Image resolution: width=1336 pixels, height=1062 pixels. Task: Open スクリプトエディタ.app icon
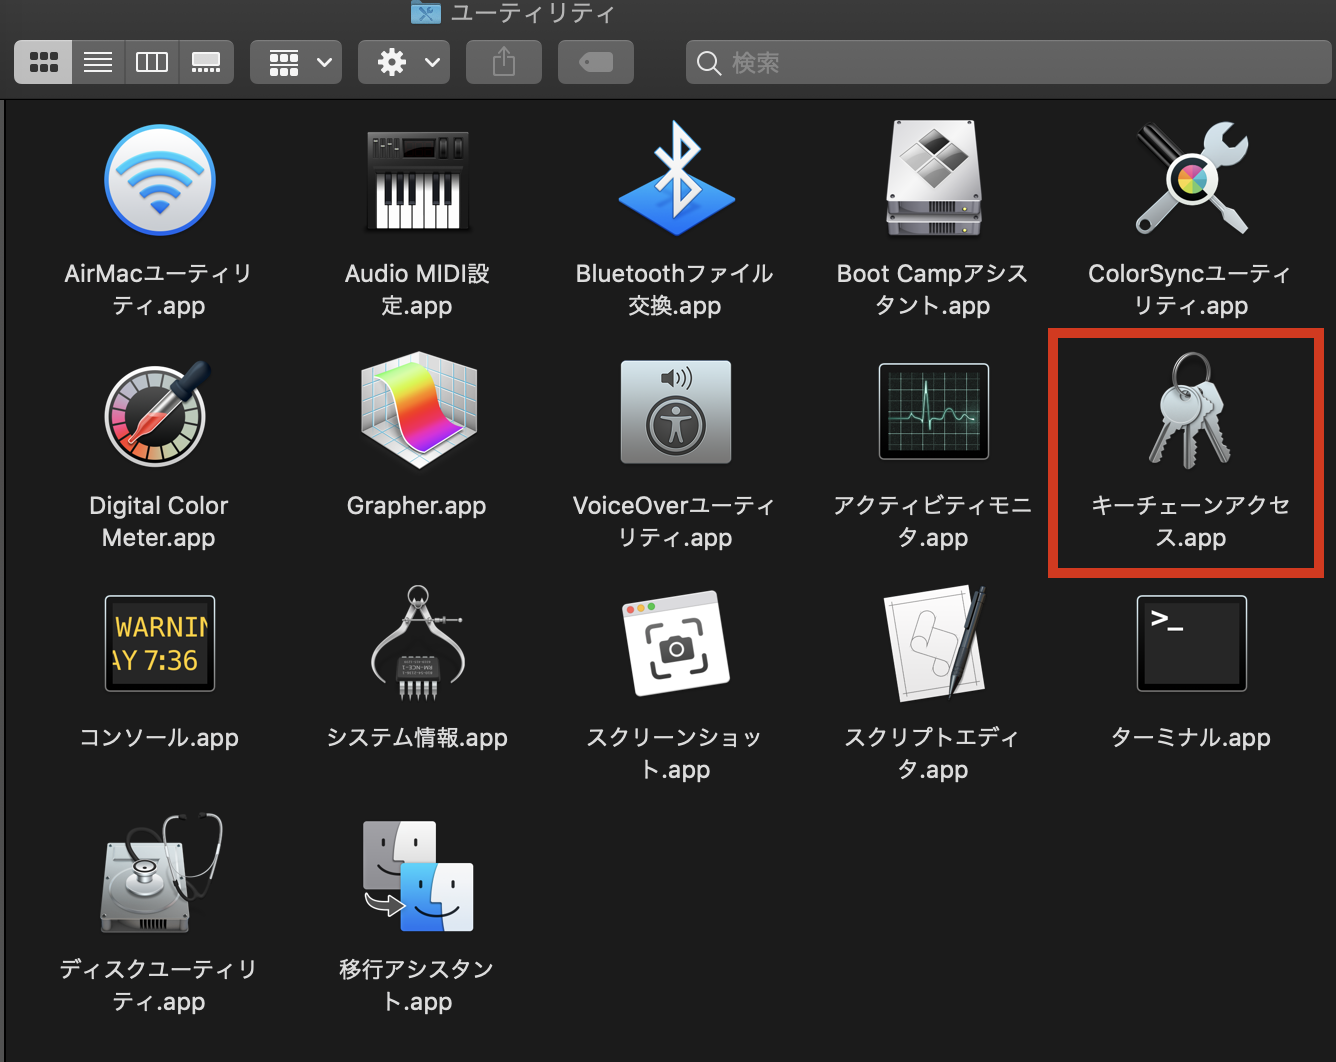click(935, 643)
